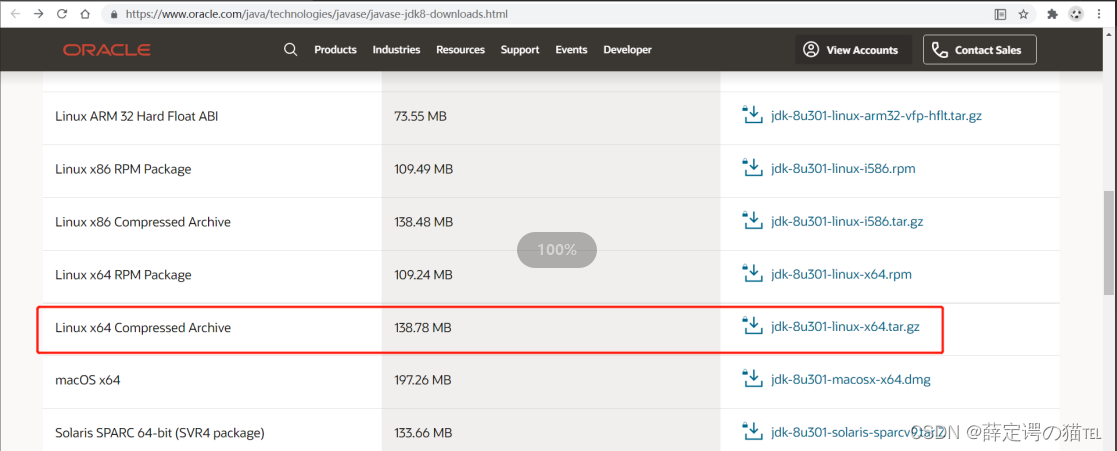
Task: Reload the page with the refresh icon
Action: (x=62, y=14)
